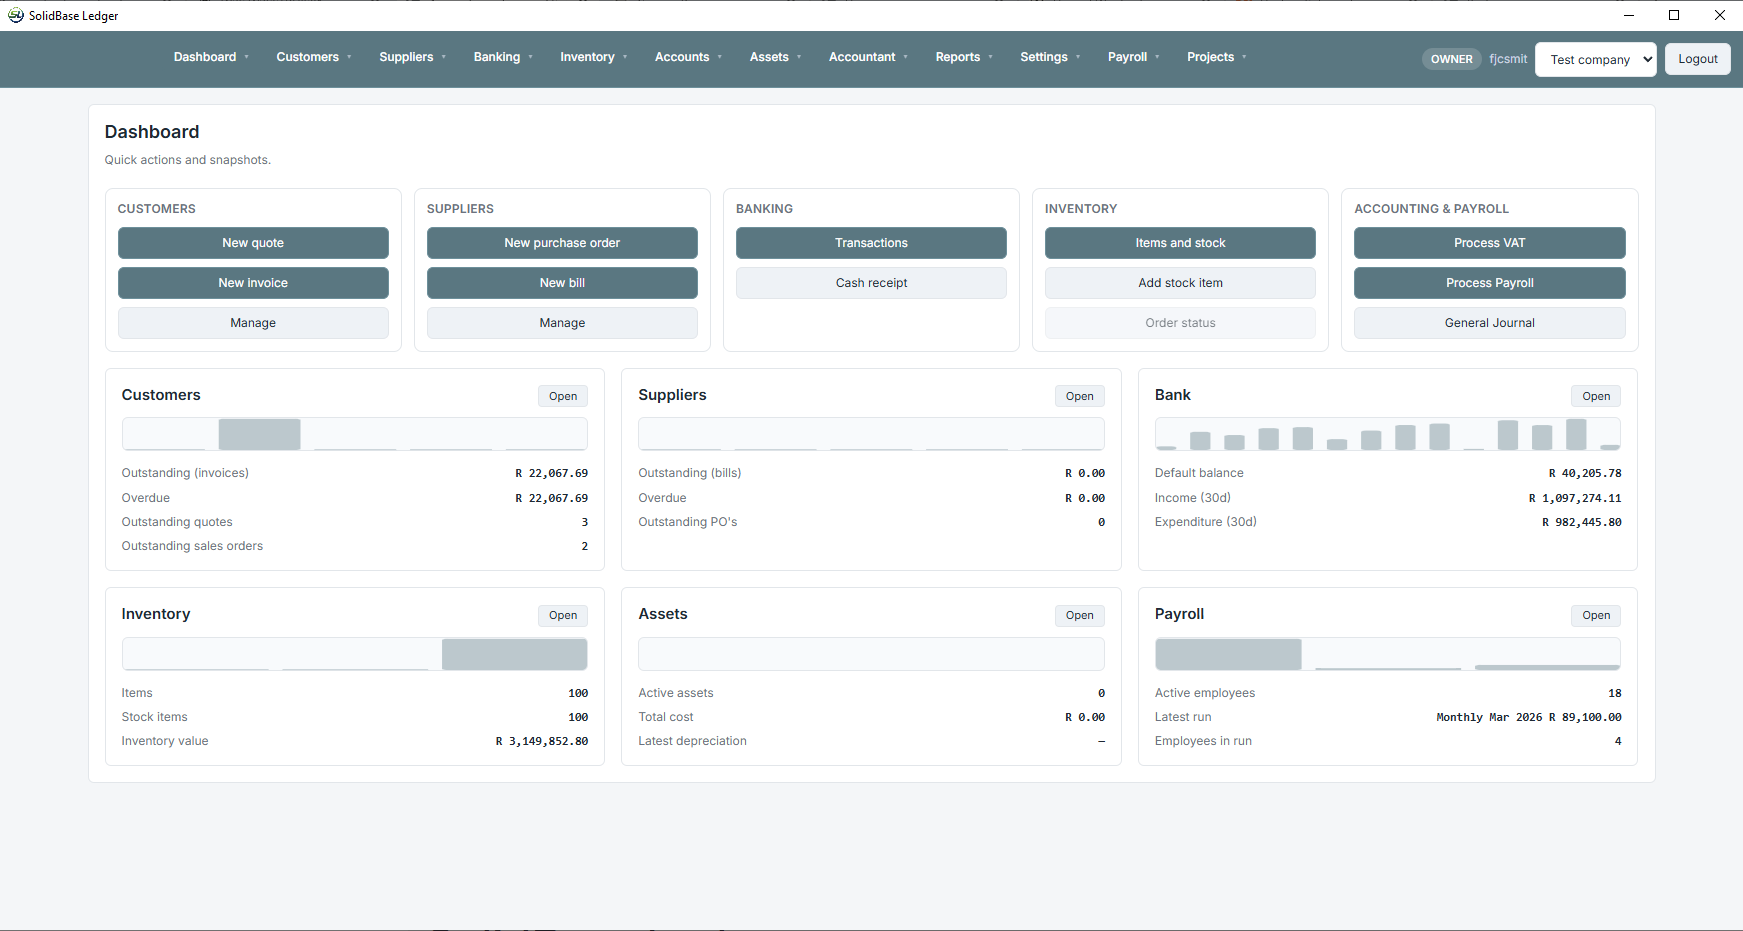Expand the Customers menu in navbar
This screenshot has height=931, width=1743.
(313, 57)
